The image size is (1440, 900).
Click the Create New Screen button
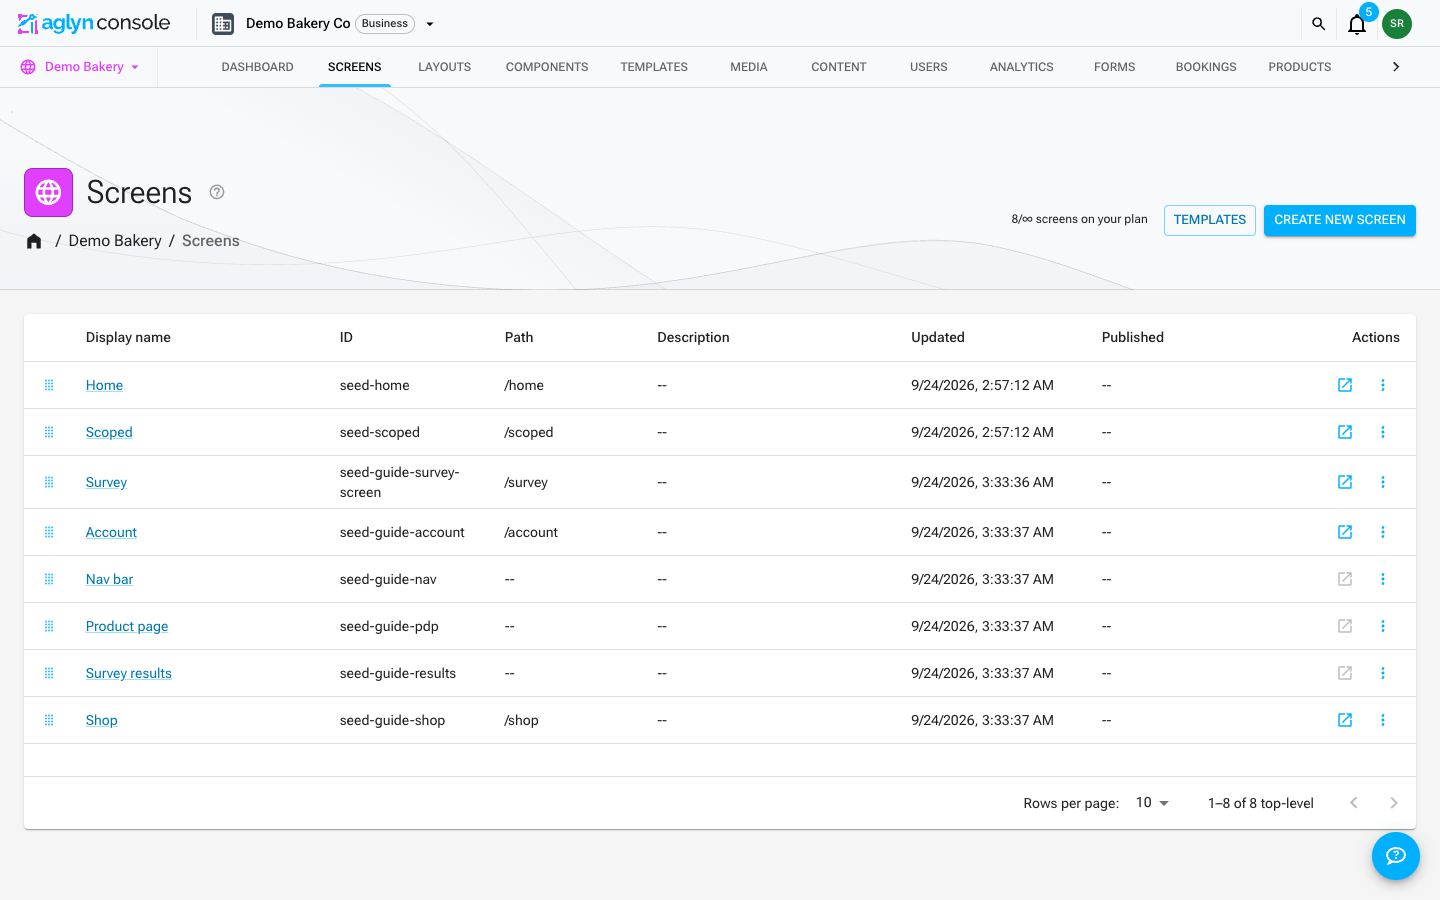tap(1340, 220)
